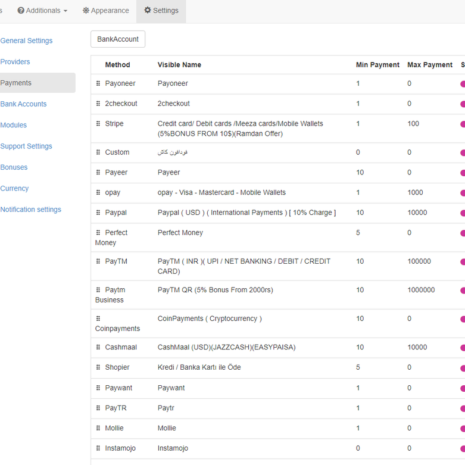Toggle the Perfect Money status switch

(463, 233)
